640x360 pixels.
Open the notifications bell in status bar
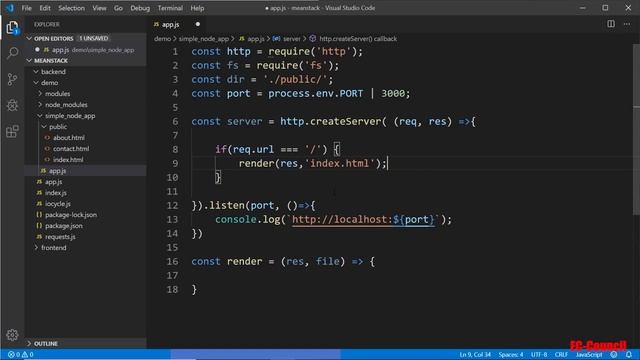629,354
